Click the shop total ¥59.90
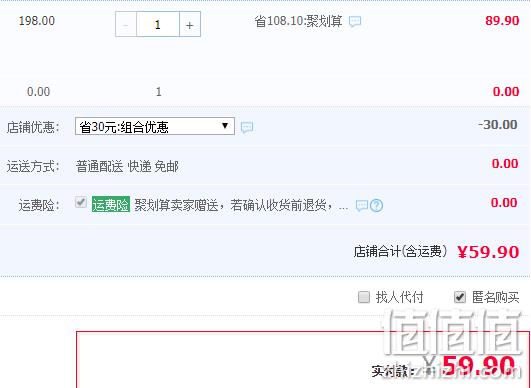This screenshot has height=388, width=531. click(x=488, y=252)
